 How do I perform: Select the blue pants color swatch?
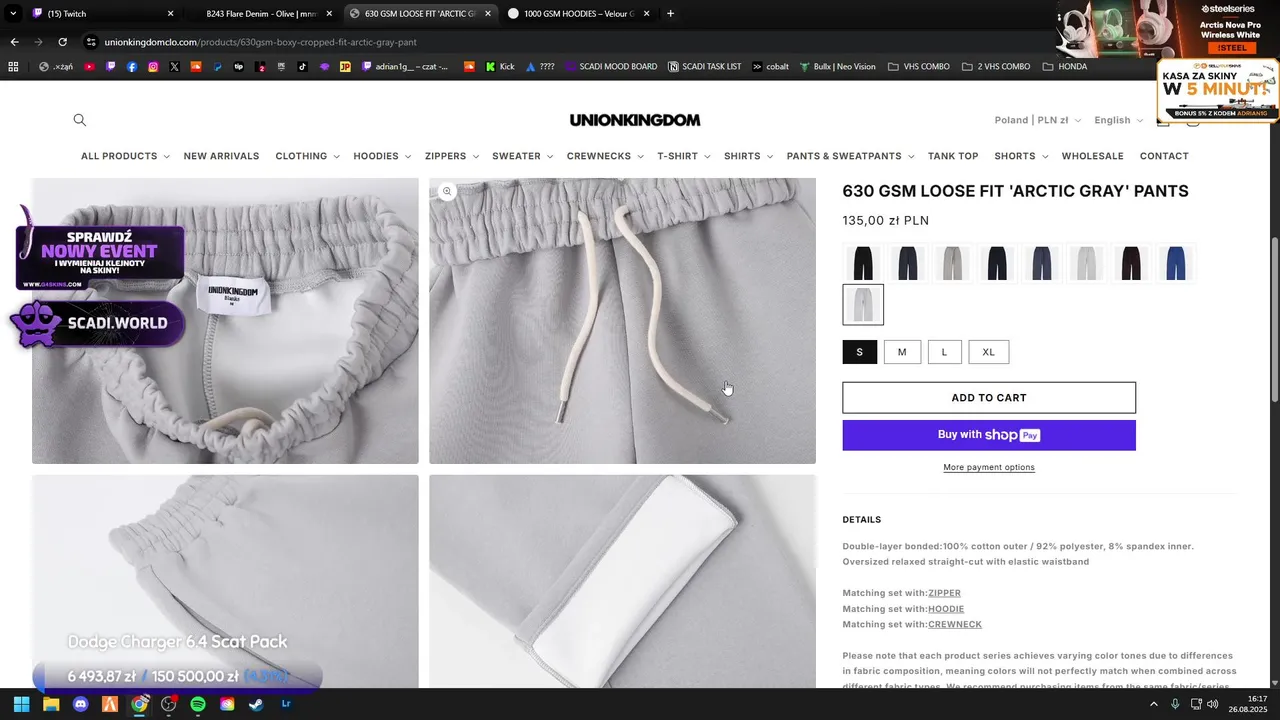tap(1175, 263)
